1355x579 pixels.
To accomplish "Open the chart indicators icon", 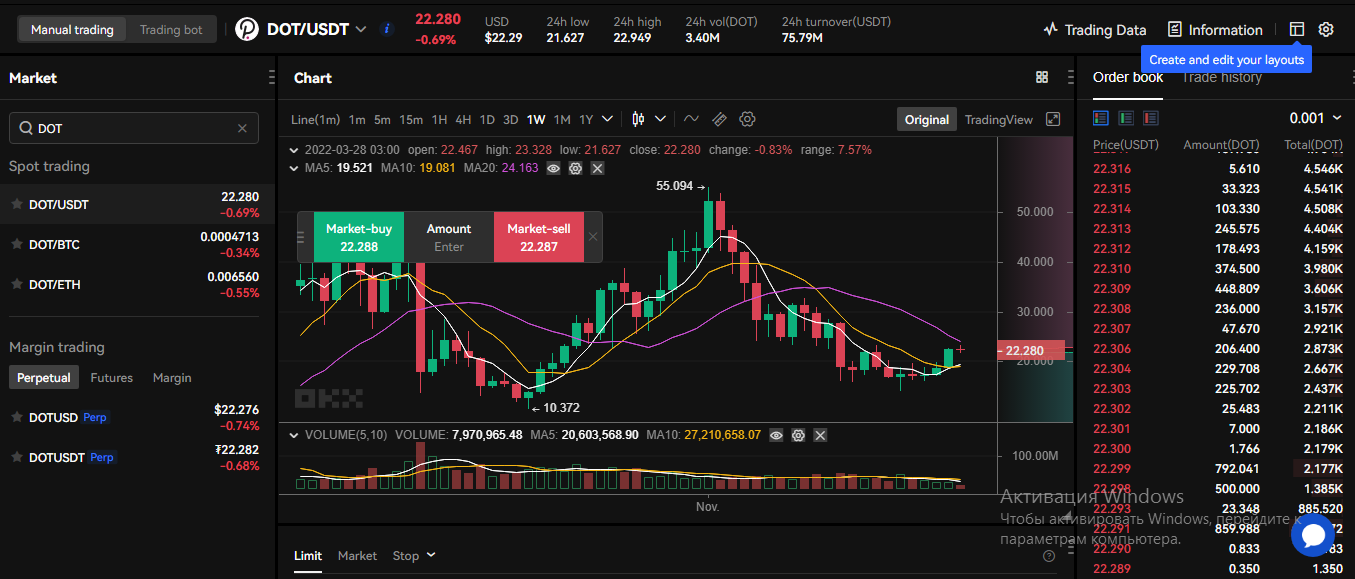I will tap(691, 119).
